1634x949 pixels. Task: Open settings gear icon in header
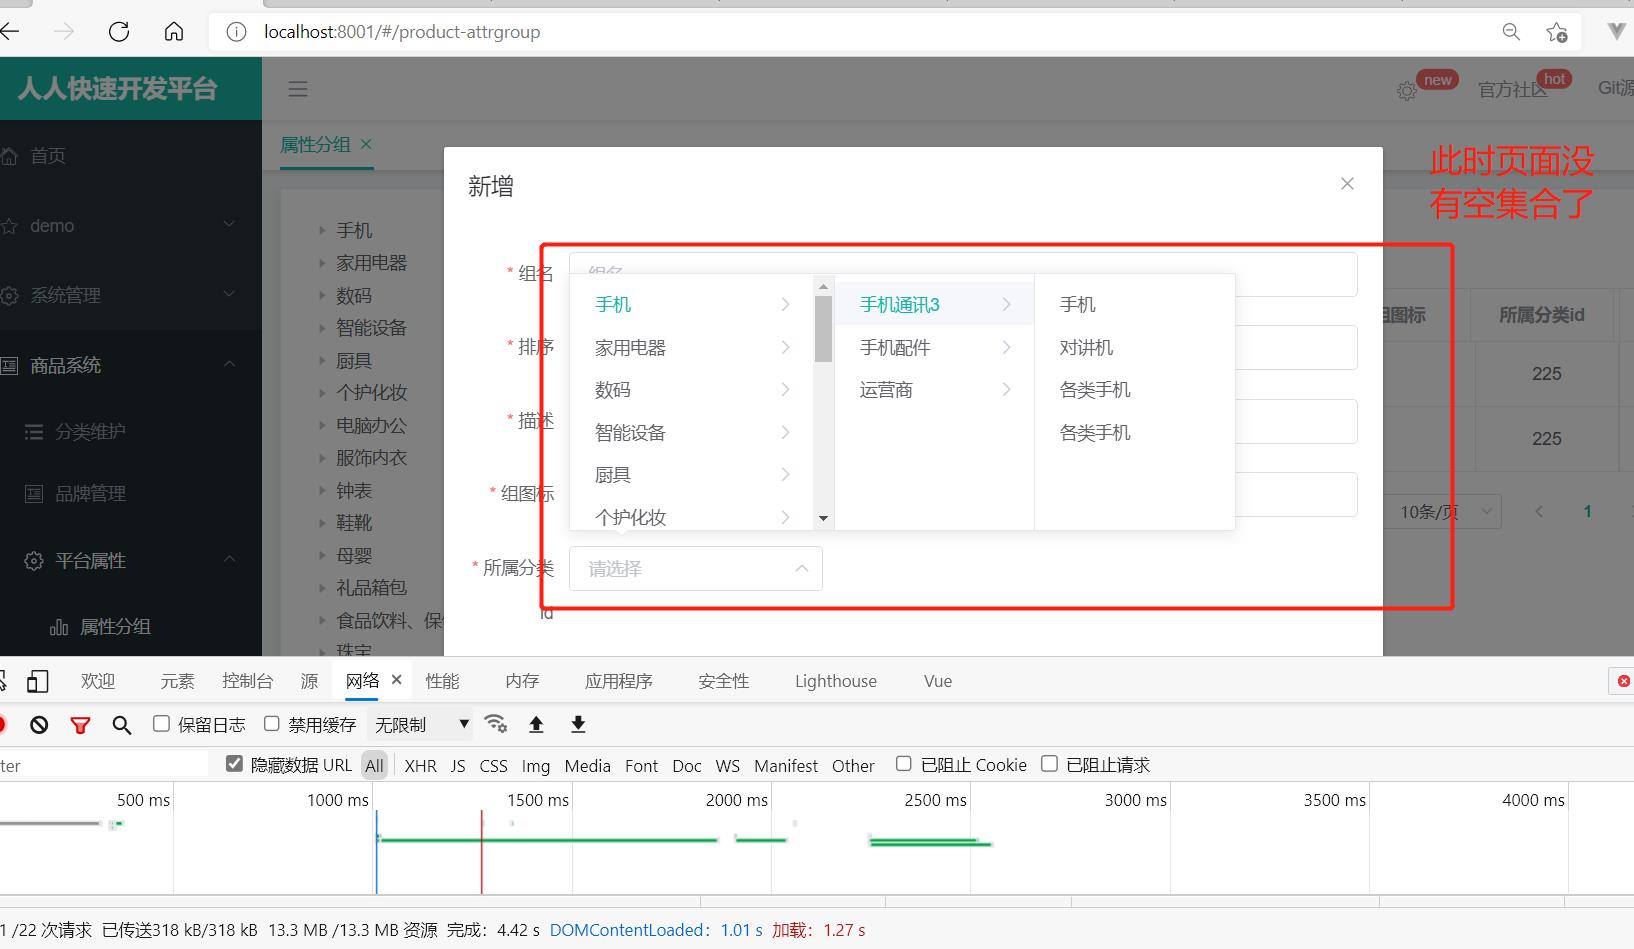1407,91
